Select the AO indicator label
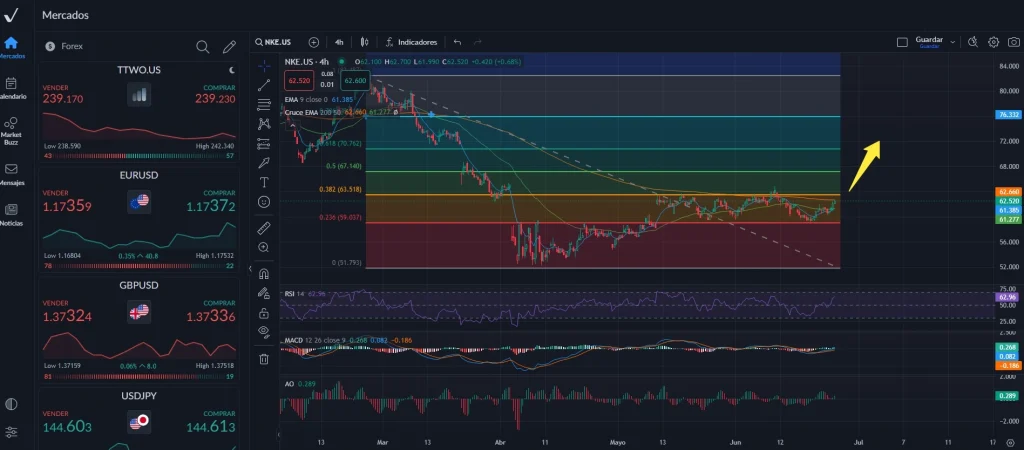The width and height of the screenshot is (1024, 450). [289, 383]
